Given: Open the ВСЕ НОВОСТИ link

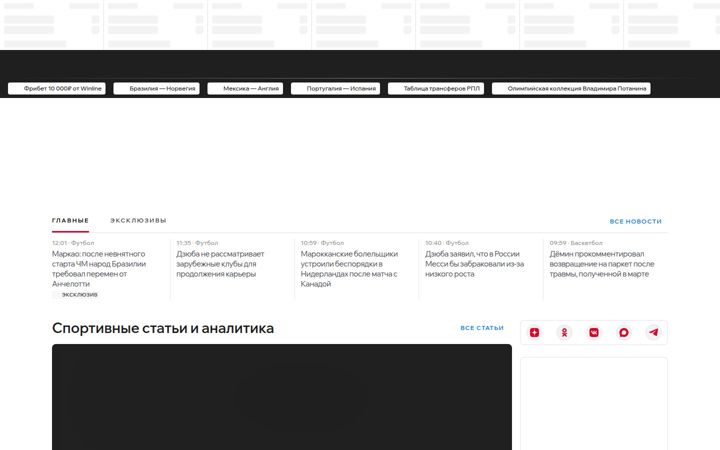Looking at the screenshot, I should pyautogui.click(x=636, y=221).
